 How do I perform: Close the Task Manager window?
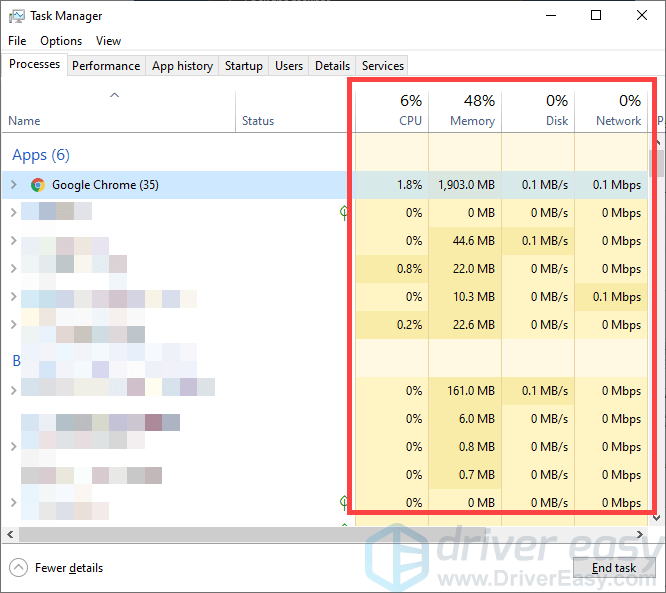(642, 16)
